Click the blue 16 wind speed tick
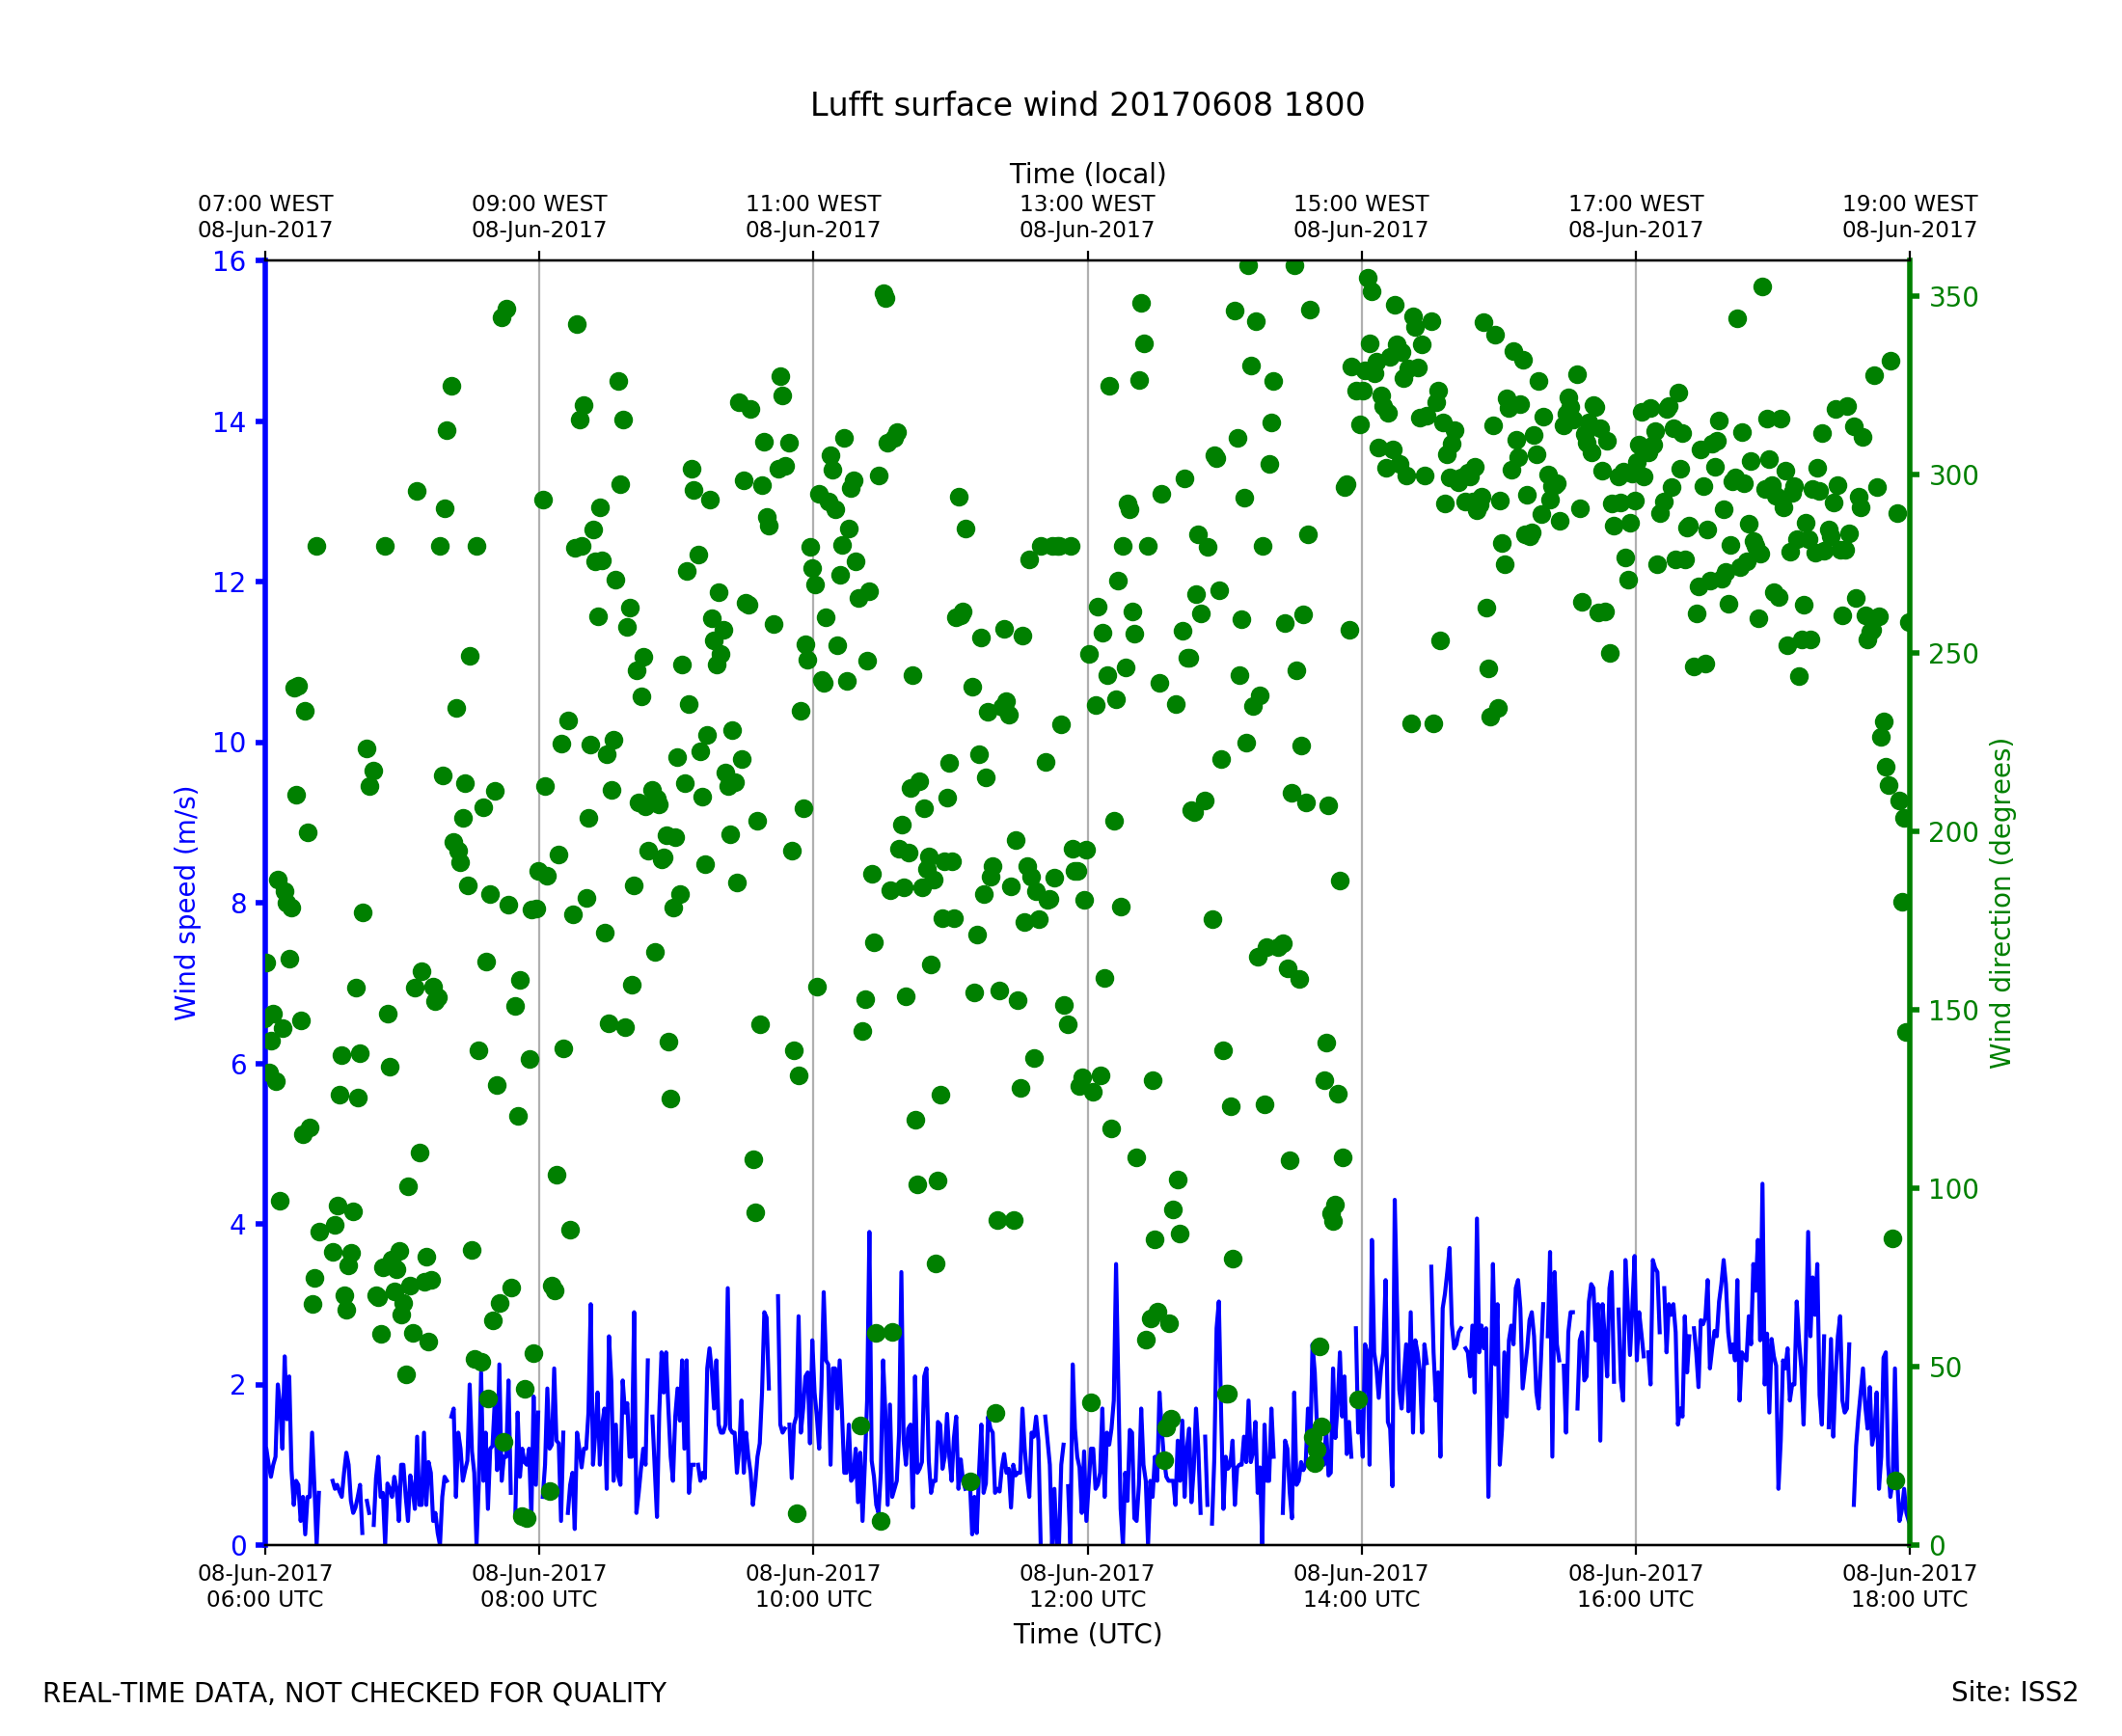 pyautogui.click(x=229, y=262)
